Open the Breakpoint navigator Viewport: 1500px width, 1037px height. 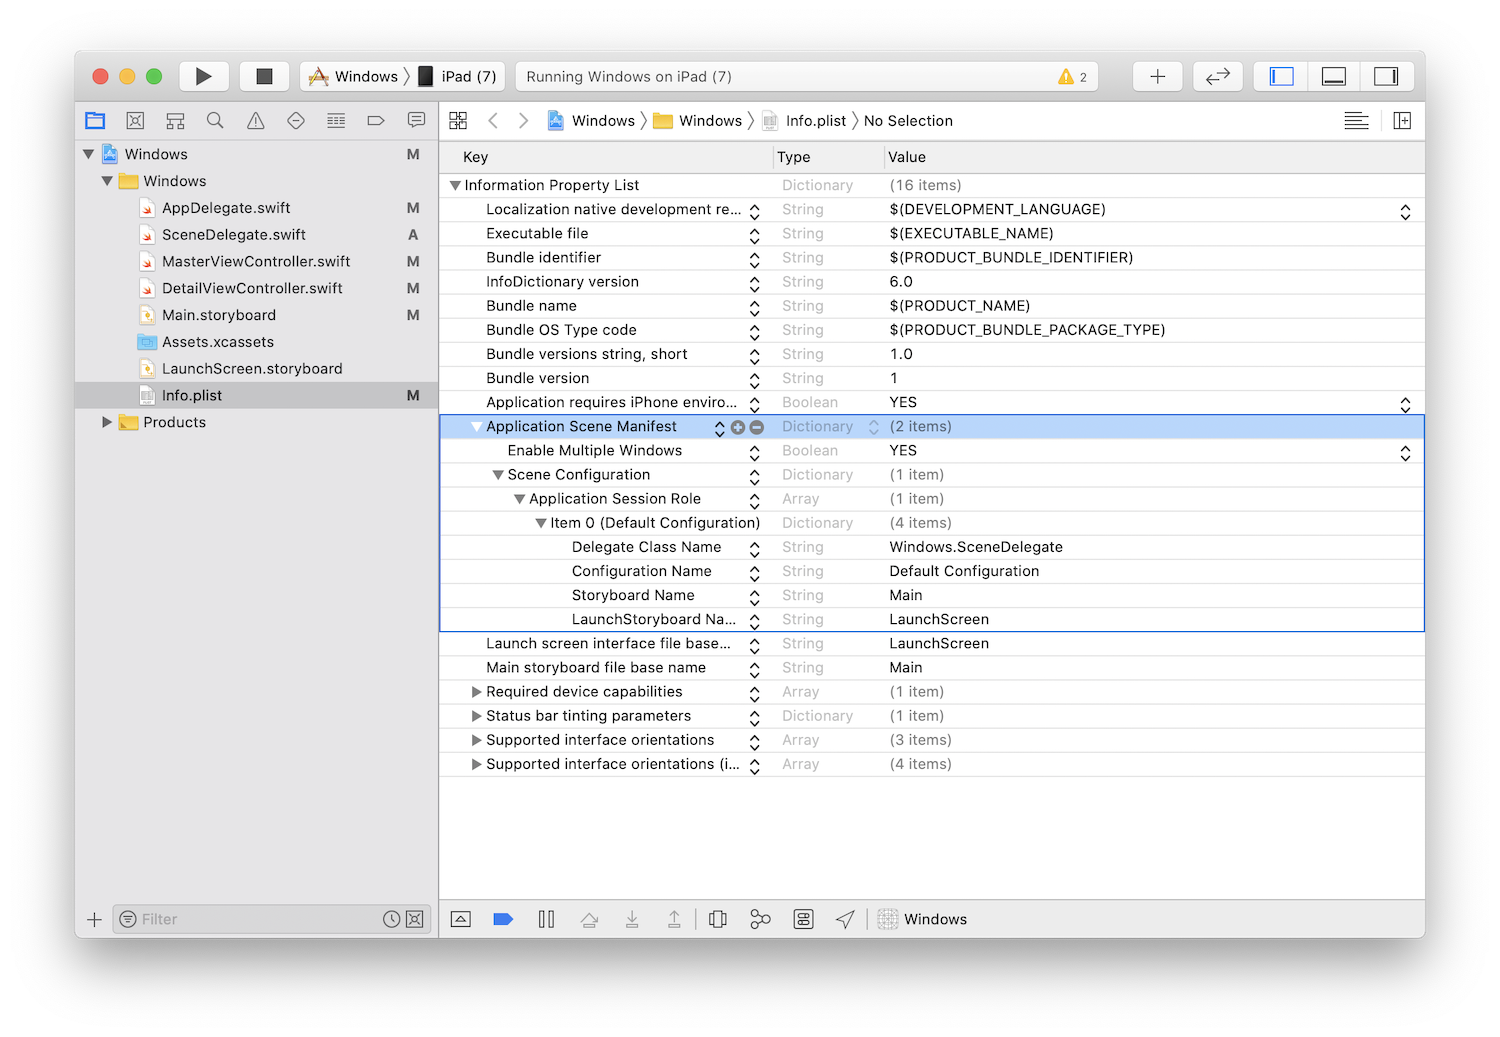coord(376,121)
